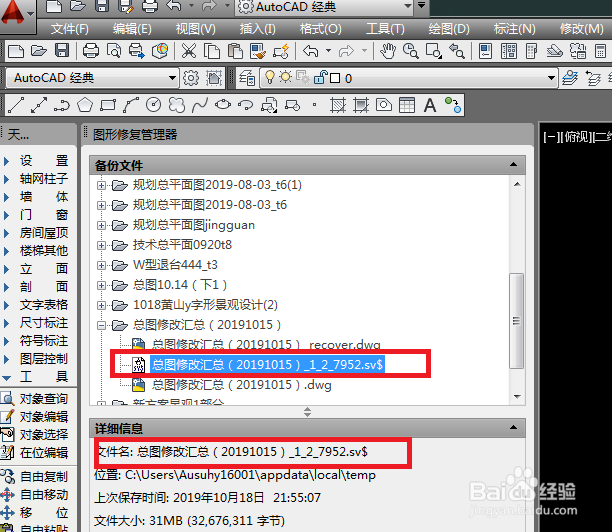
Task: Activate the Pan hand tool
Action: tap(388, 51)
